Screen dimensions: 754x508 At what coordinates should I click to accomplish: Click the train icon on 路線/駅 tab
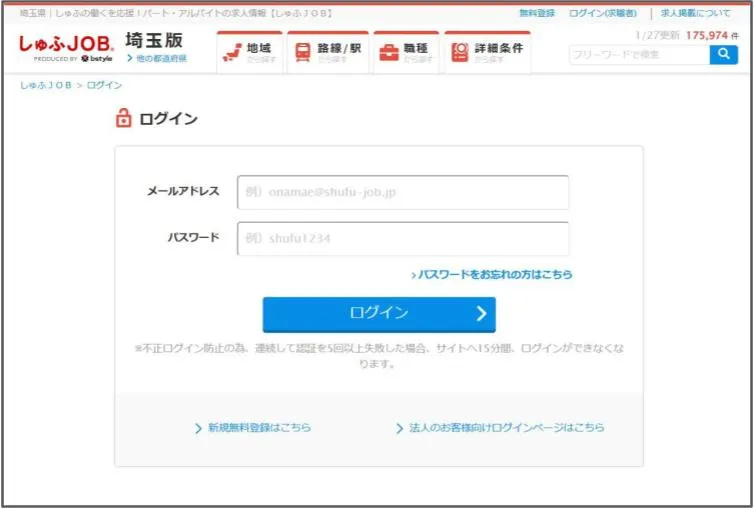pos(302,52)
